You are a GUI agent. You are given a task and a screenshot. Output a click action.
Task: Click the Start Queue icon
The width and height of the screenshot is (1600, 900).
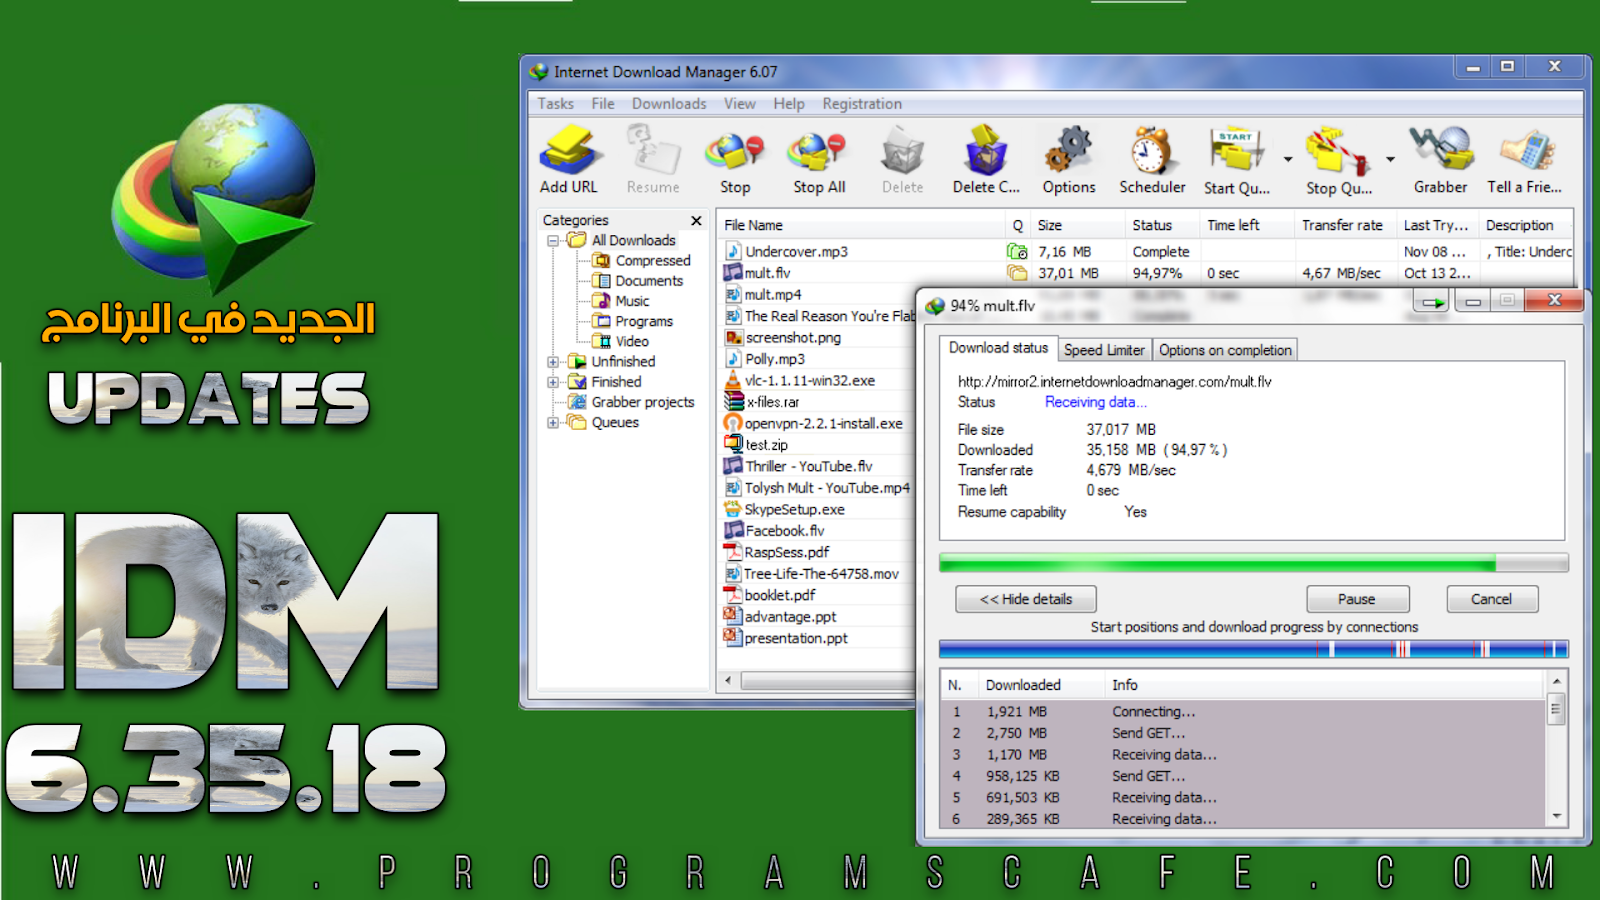click(x=1237, y=160)
